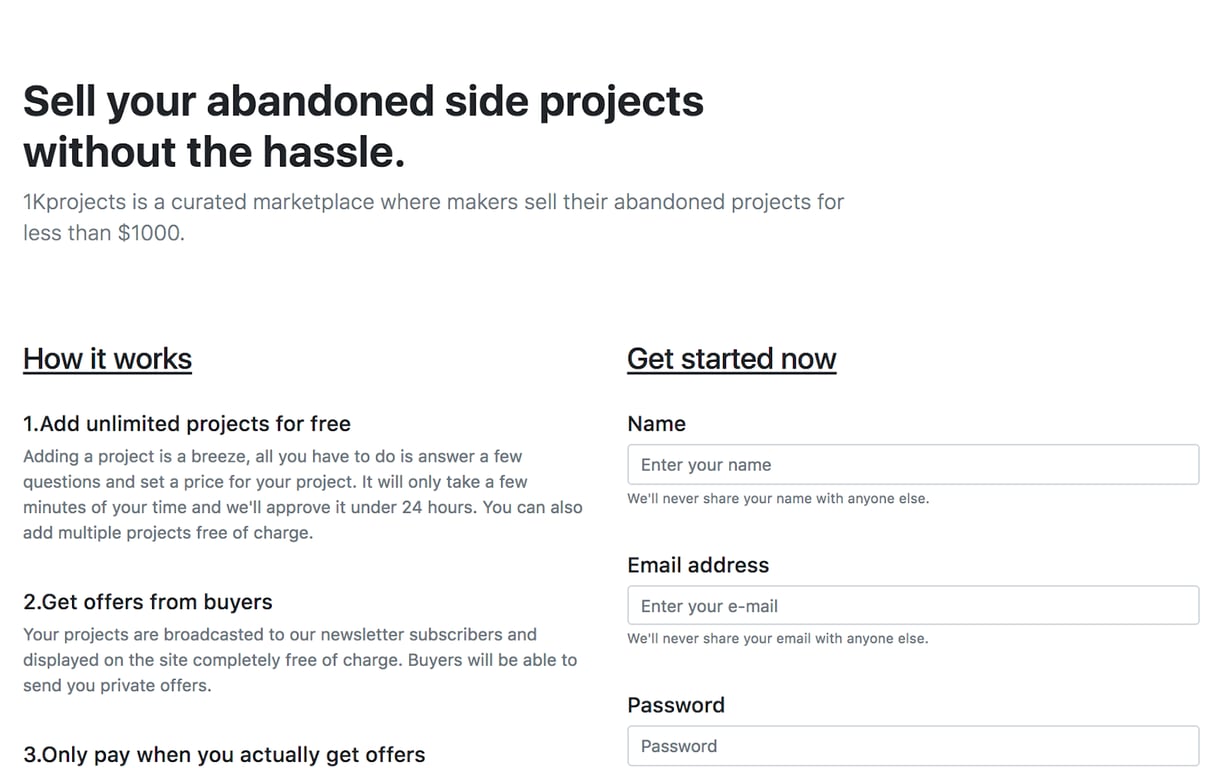Image resolution: width=1228 pixels, height=768 pixels.
Task: Click the paragraph about newsletter broadcasting
Action: [300, 659]
